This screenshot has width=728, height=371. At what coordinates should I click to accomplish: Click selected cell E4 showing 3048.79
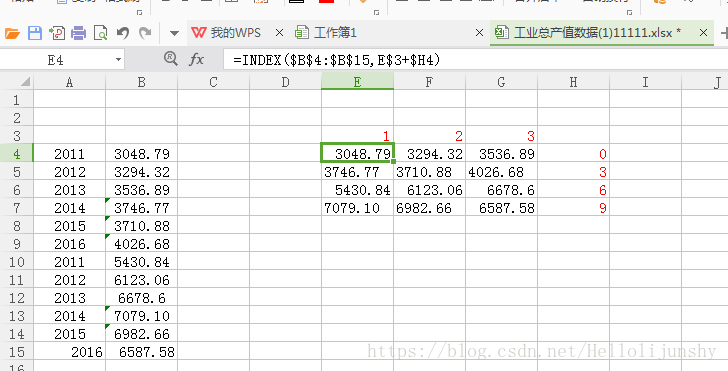pyautogui.click(x=358, y=154)
